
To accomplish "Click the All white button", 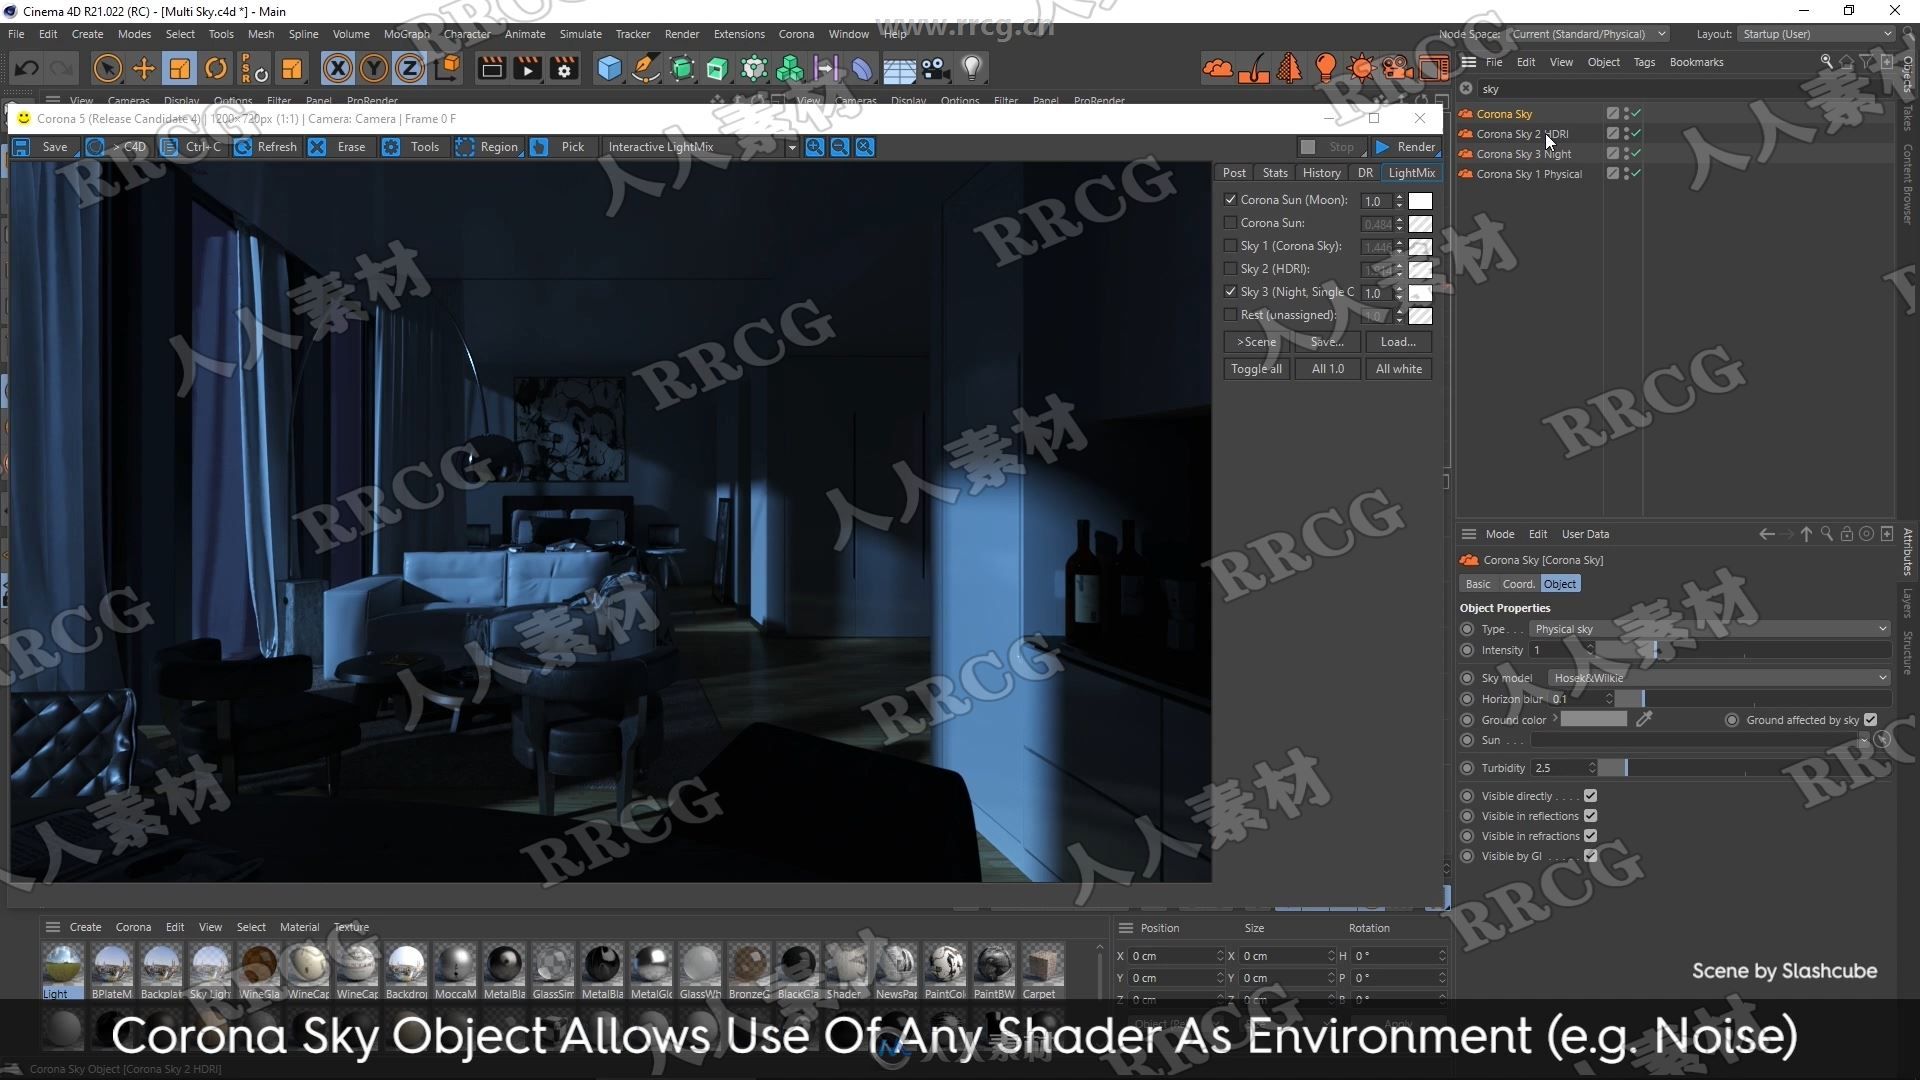I will pyautogui.click(x=1398, y=369).
